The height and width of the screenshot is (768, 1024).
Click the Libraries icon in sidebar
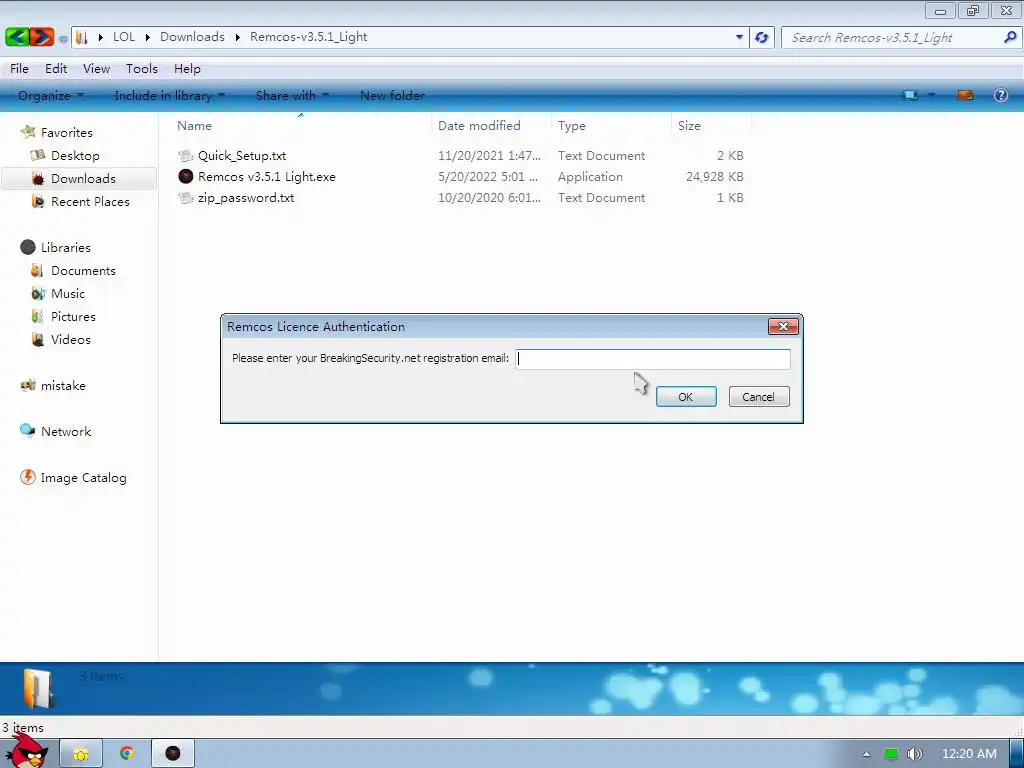click(x=28, y=248)
